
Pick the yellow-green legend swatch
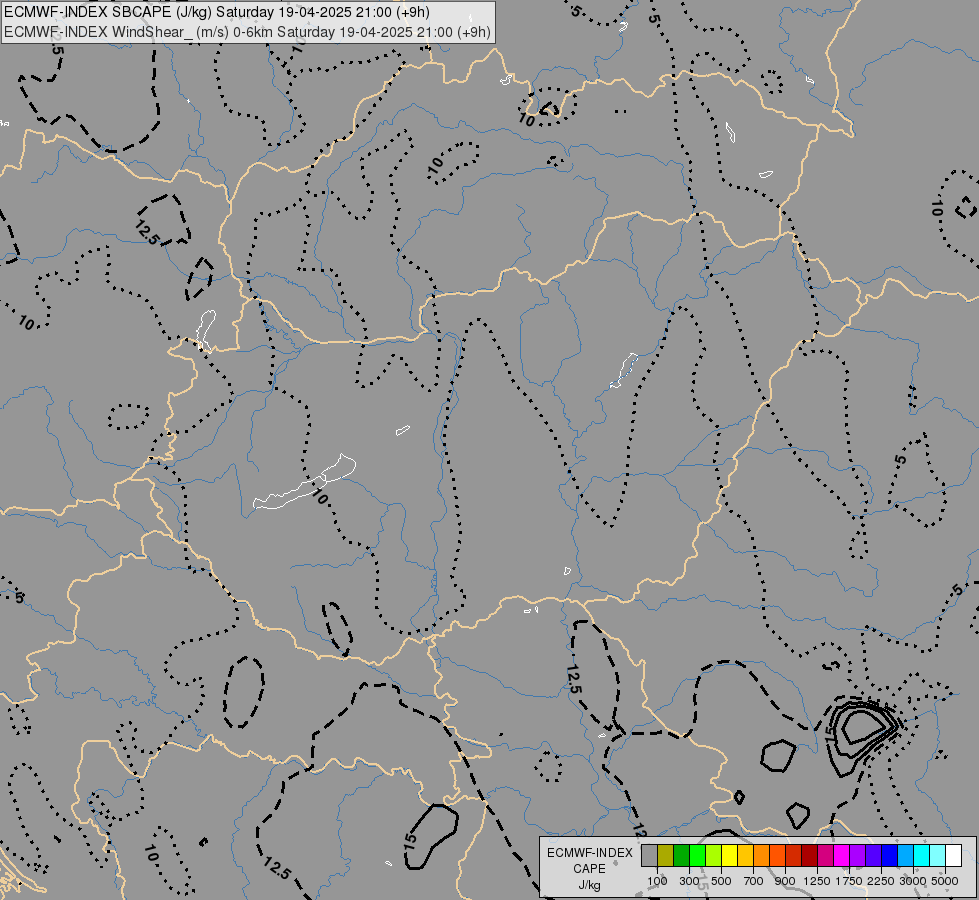(714, 856)
